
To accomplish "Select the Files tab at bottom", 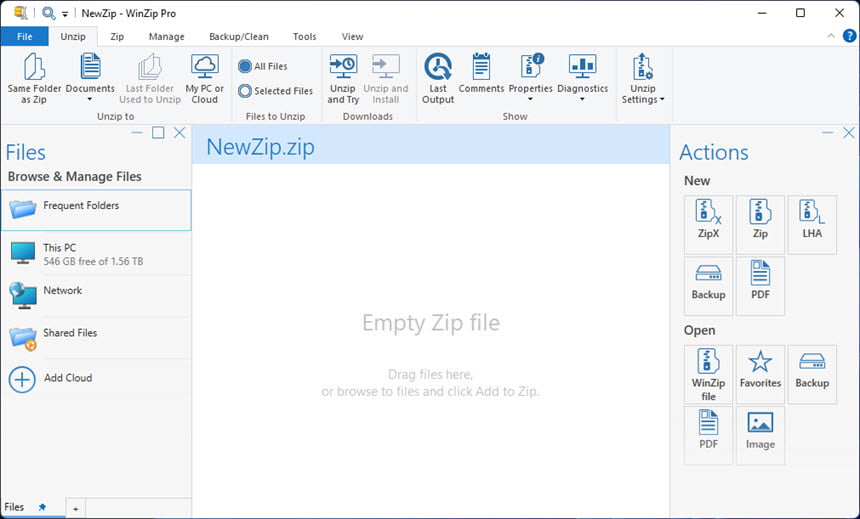I will tap(14, 507).
